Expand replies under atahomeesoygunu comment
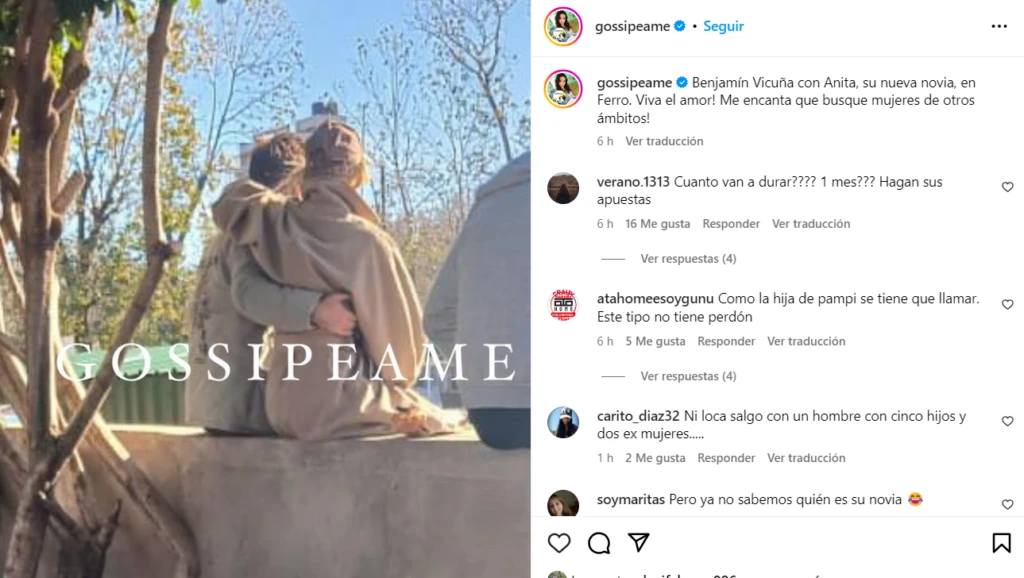 pos(688,376)
